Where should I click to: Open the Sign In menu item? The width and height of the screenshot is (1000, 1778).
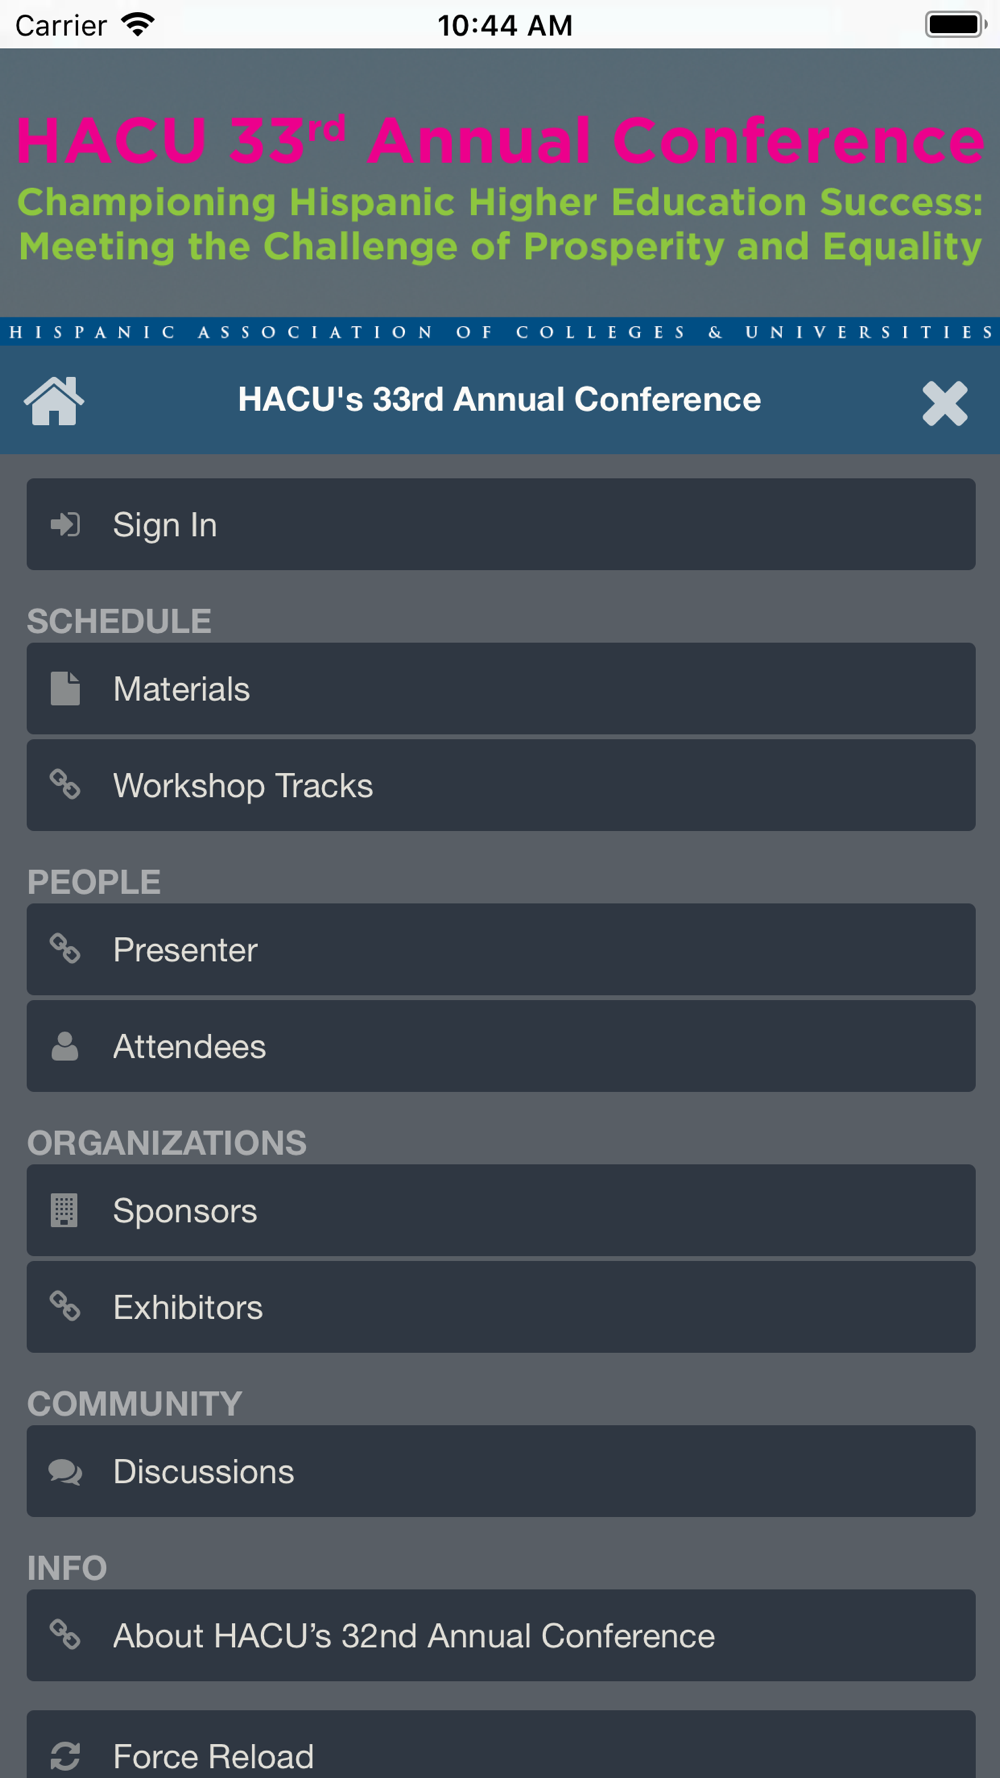(500, 524)
